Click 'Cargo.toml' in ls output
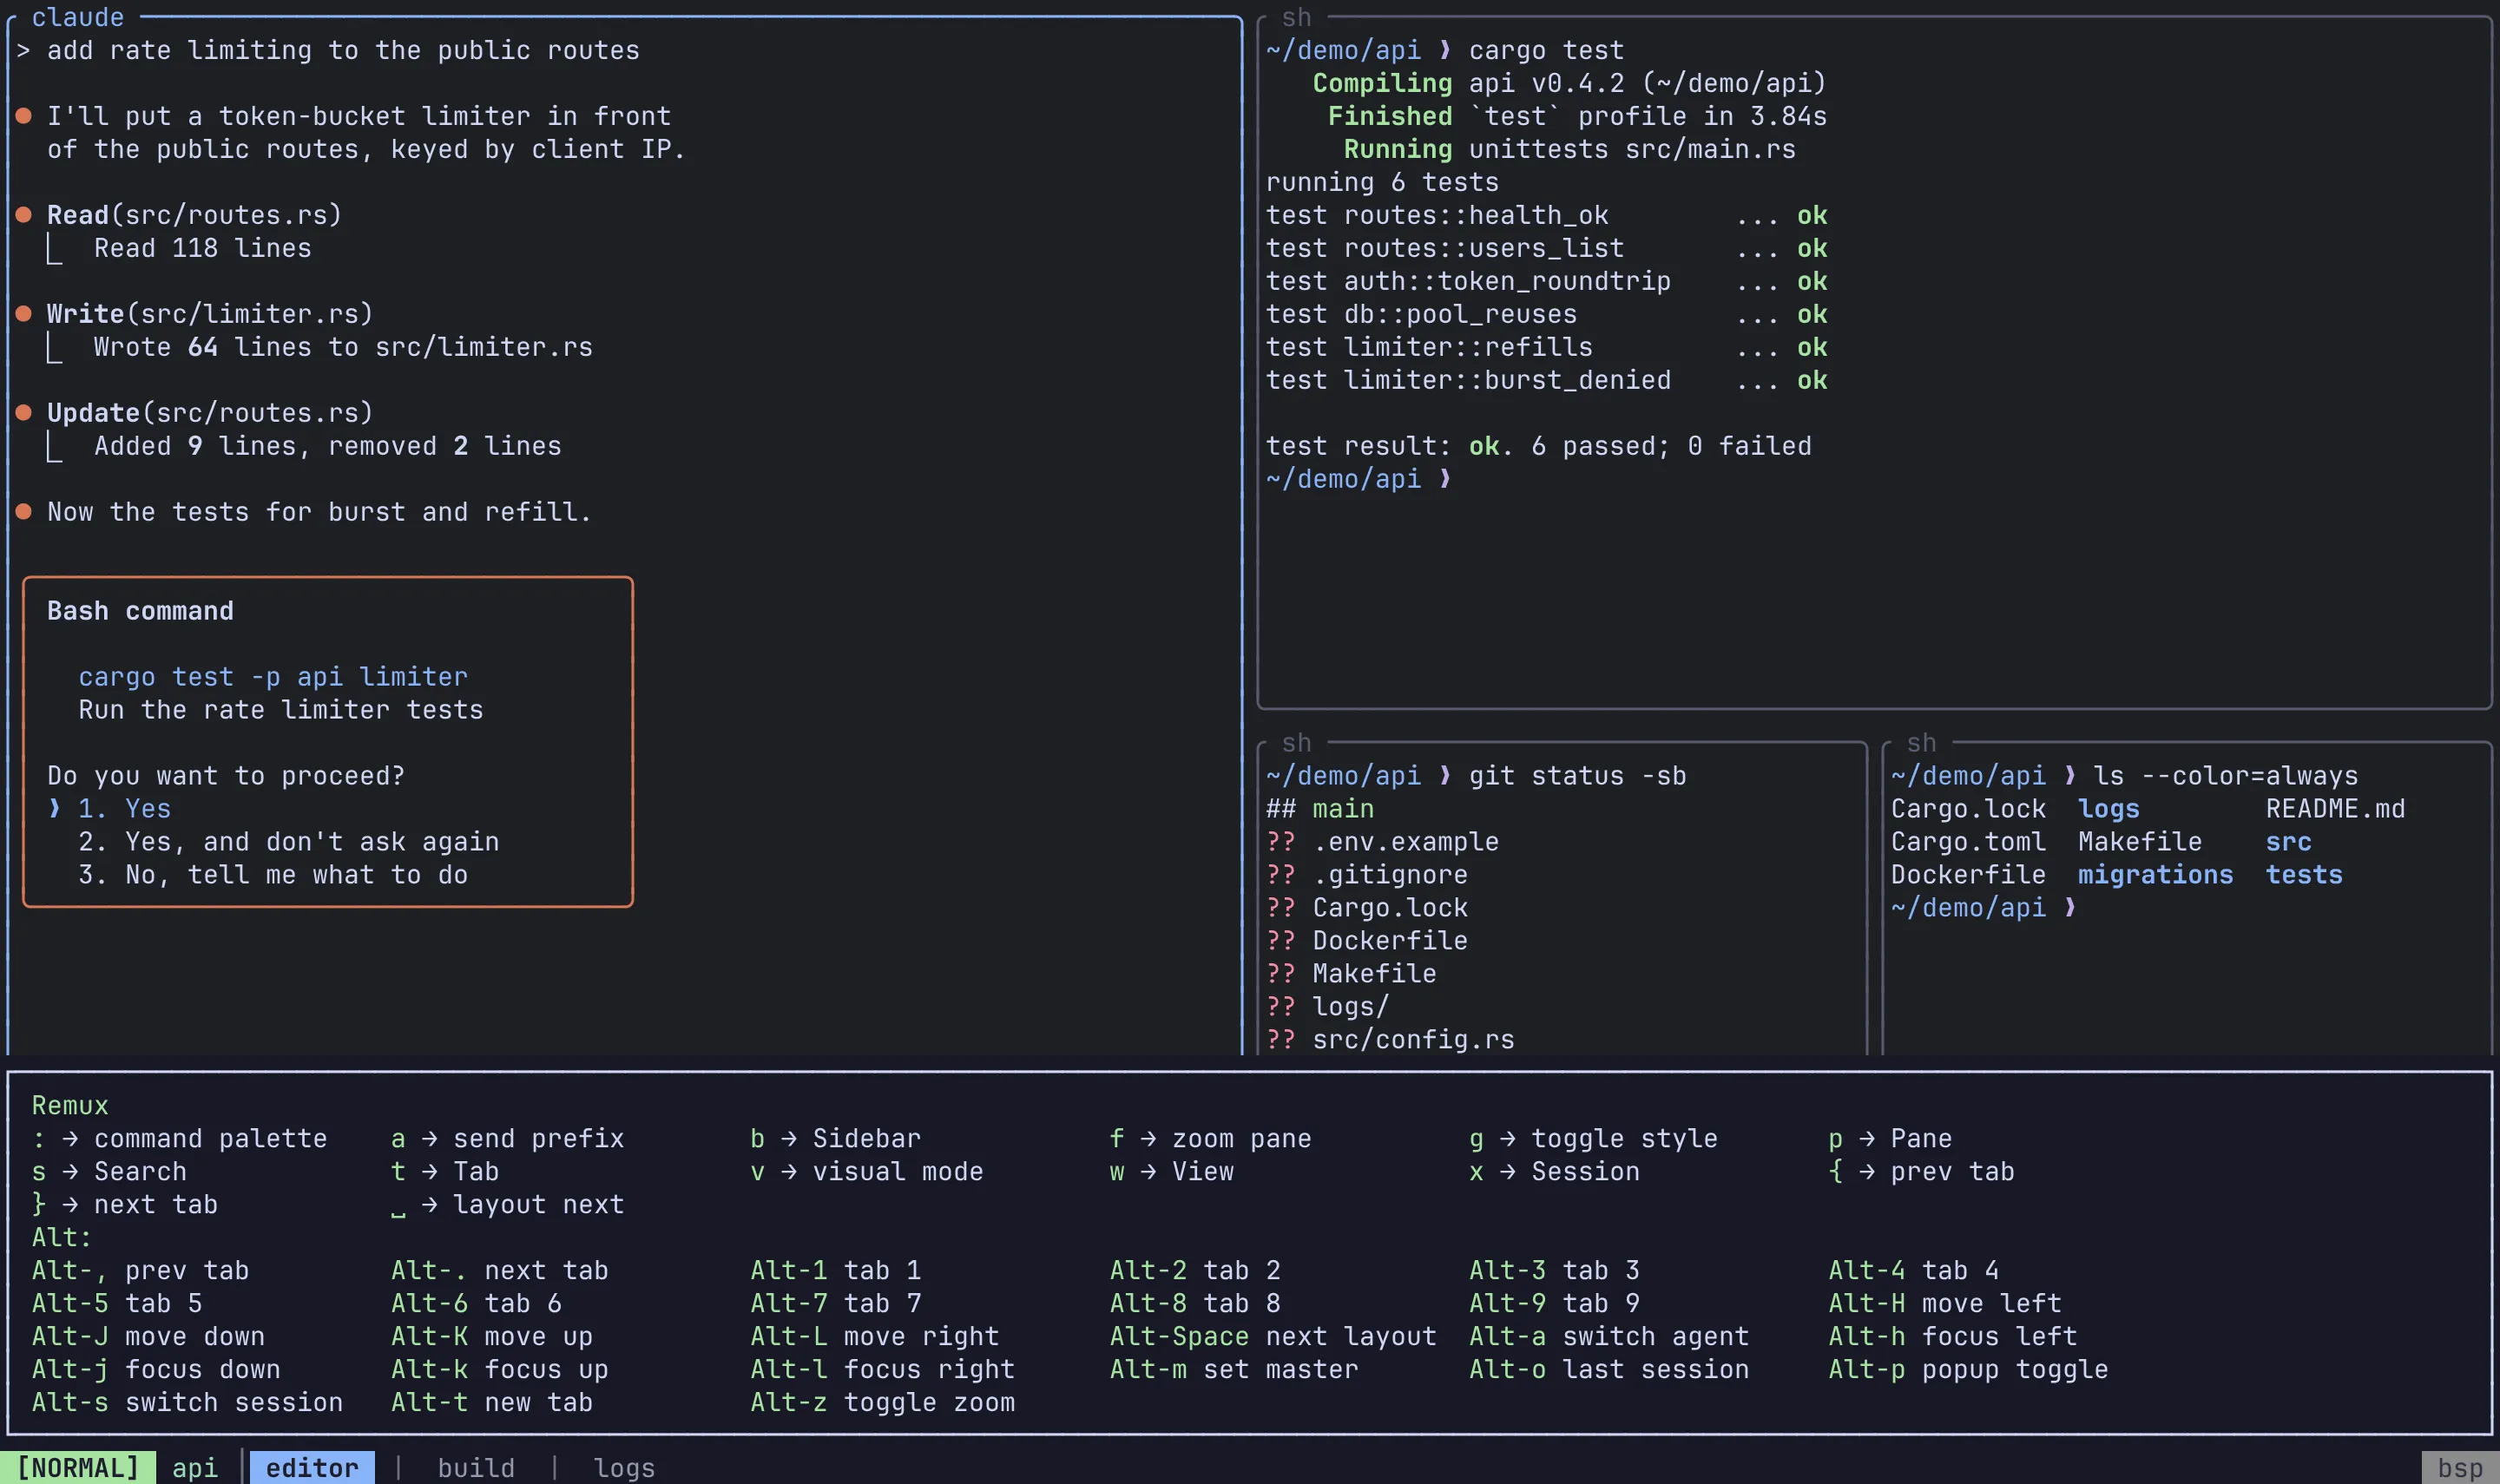 pos(1968,842)
